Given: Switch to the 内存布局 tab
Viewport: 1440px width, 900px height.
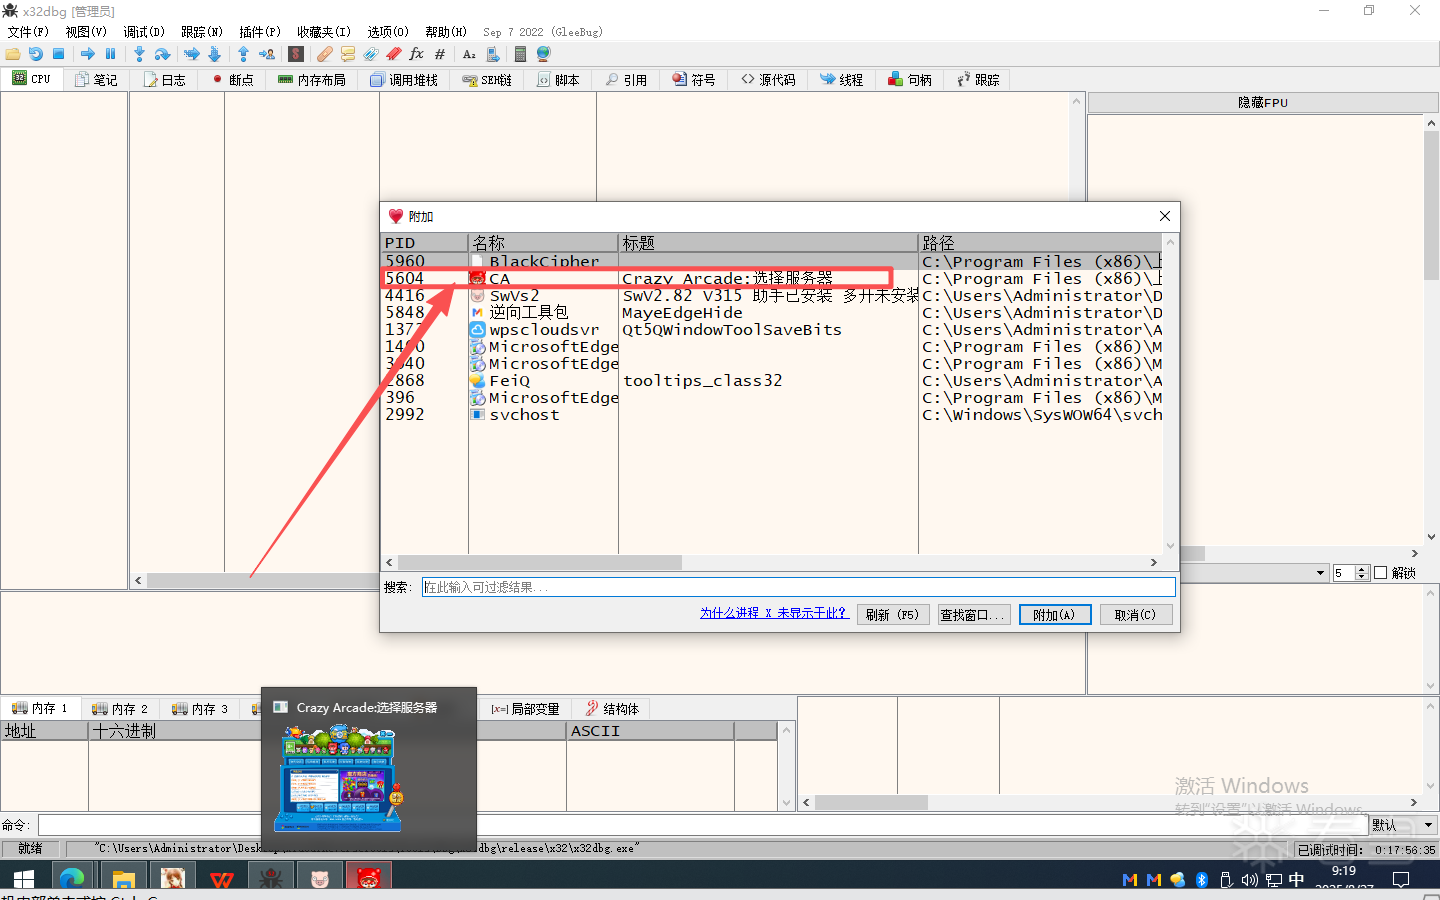Looking at the screenshot, I should tap(311, 80).
